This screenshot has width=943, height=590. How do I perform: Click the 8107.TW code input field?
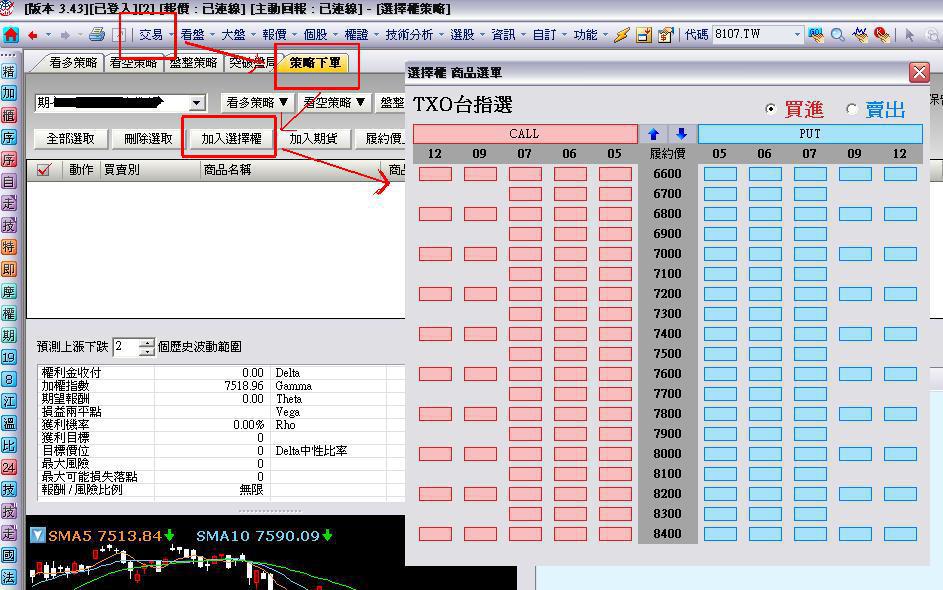(x=752, y=34)
